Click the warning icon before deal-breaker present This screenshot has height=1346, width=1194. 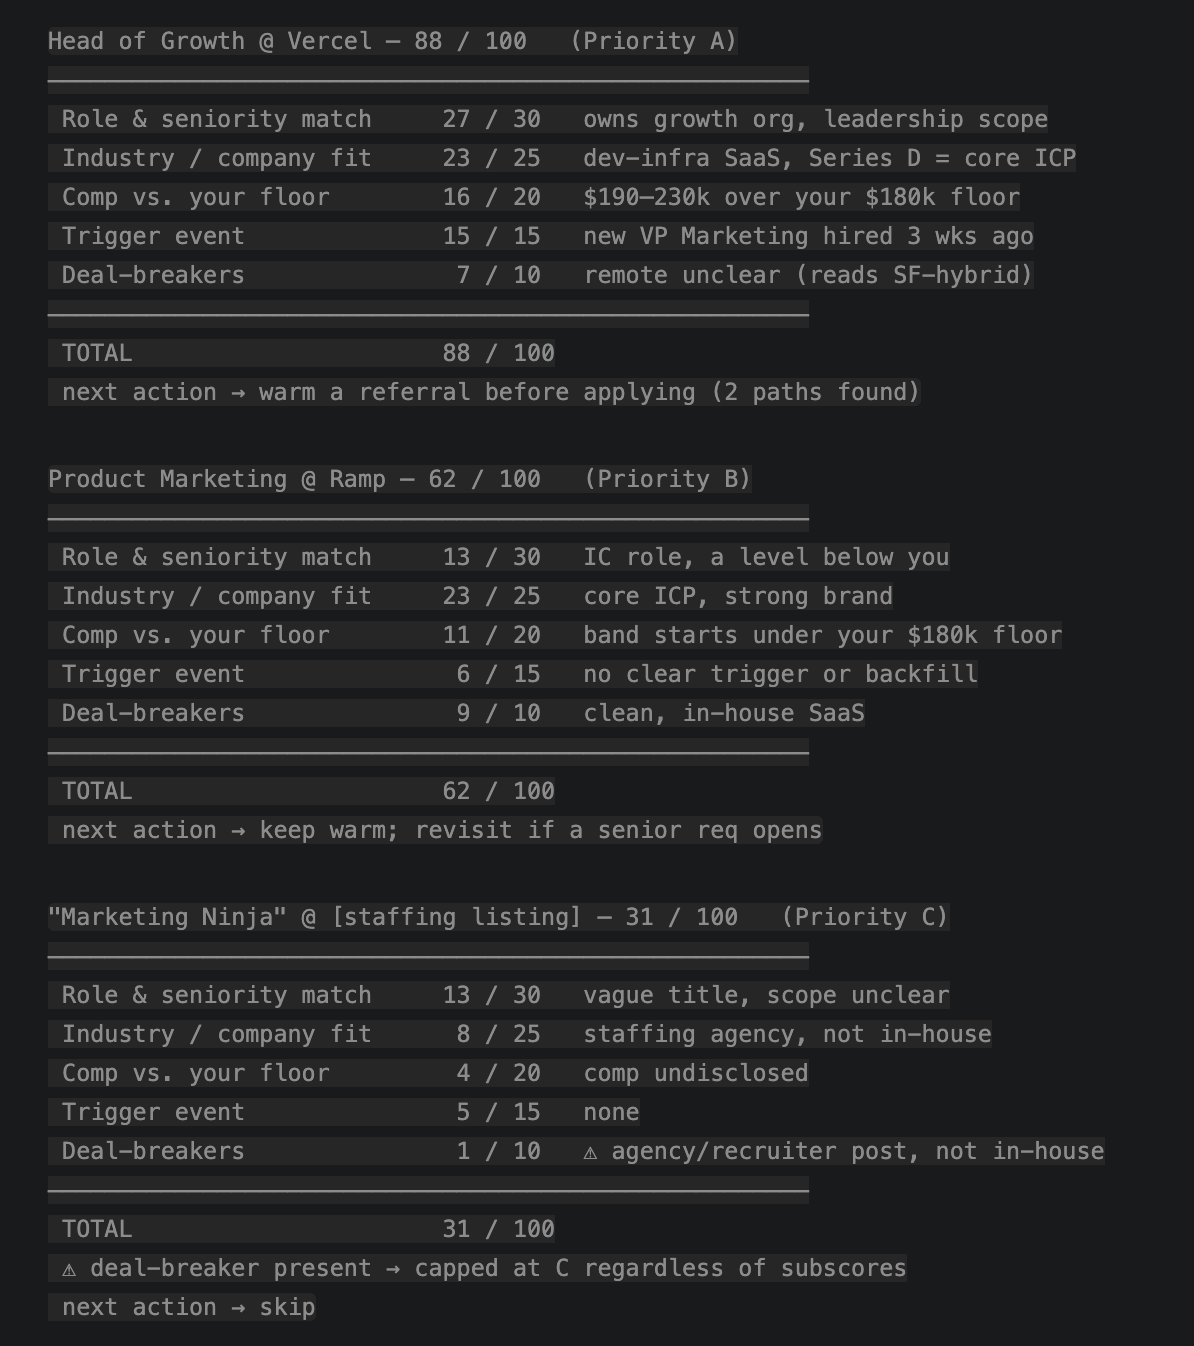(x=69, y=1269)
